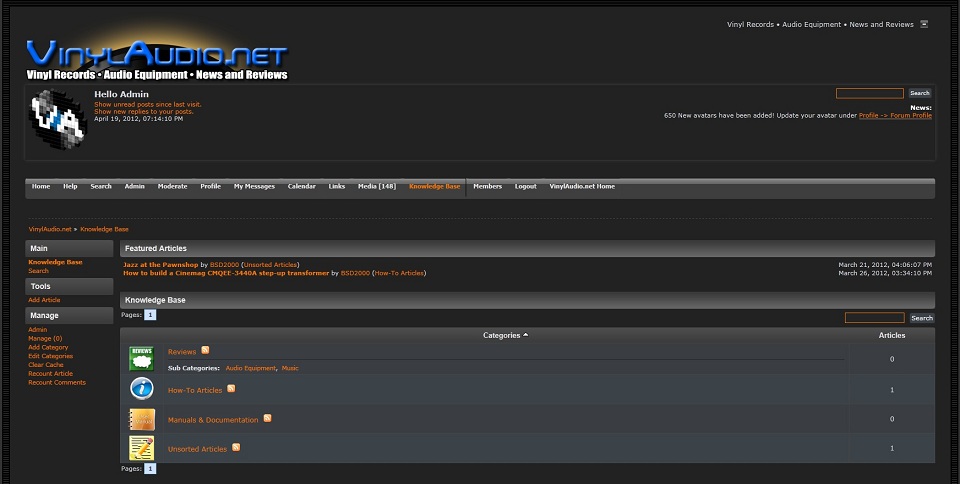Open Manuals & Documentation category
The height and width of the screenshot is (484, 960).
213,420
